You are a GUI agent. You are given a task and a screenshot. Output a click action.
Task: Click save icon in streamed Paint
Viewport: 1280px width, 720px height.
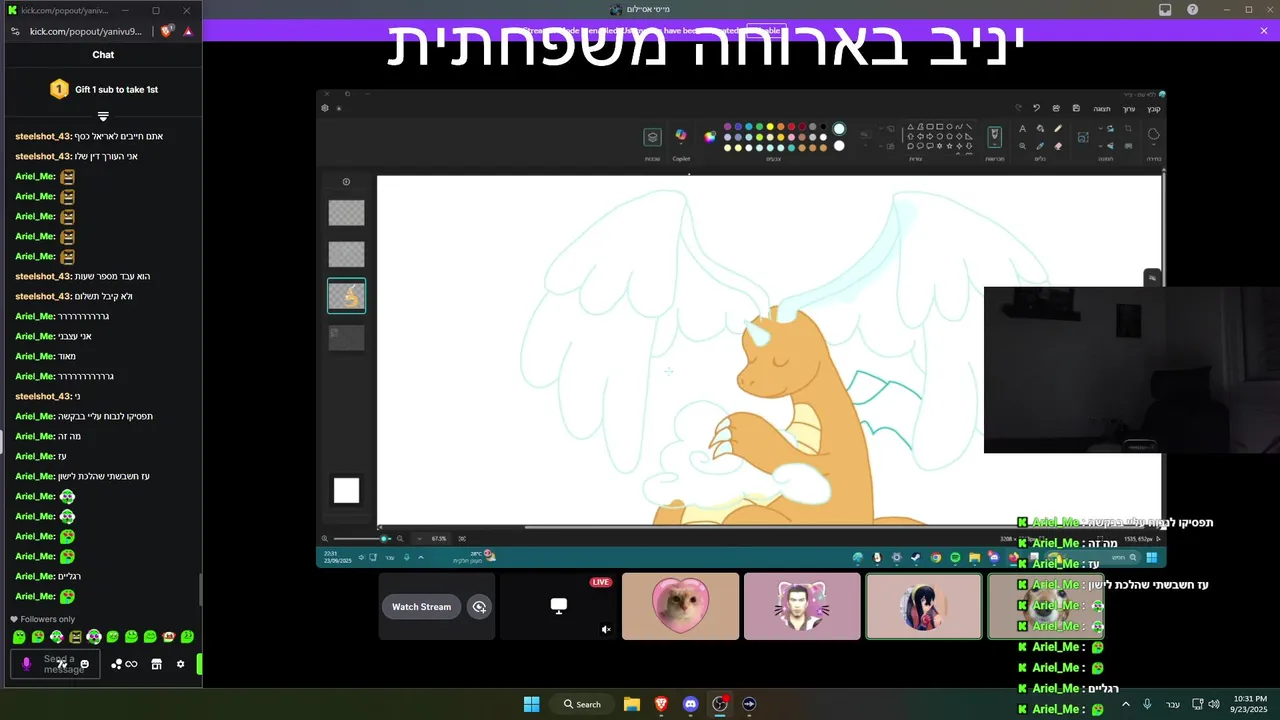(x=1075, y=108)
